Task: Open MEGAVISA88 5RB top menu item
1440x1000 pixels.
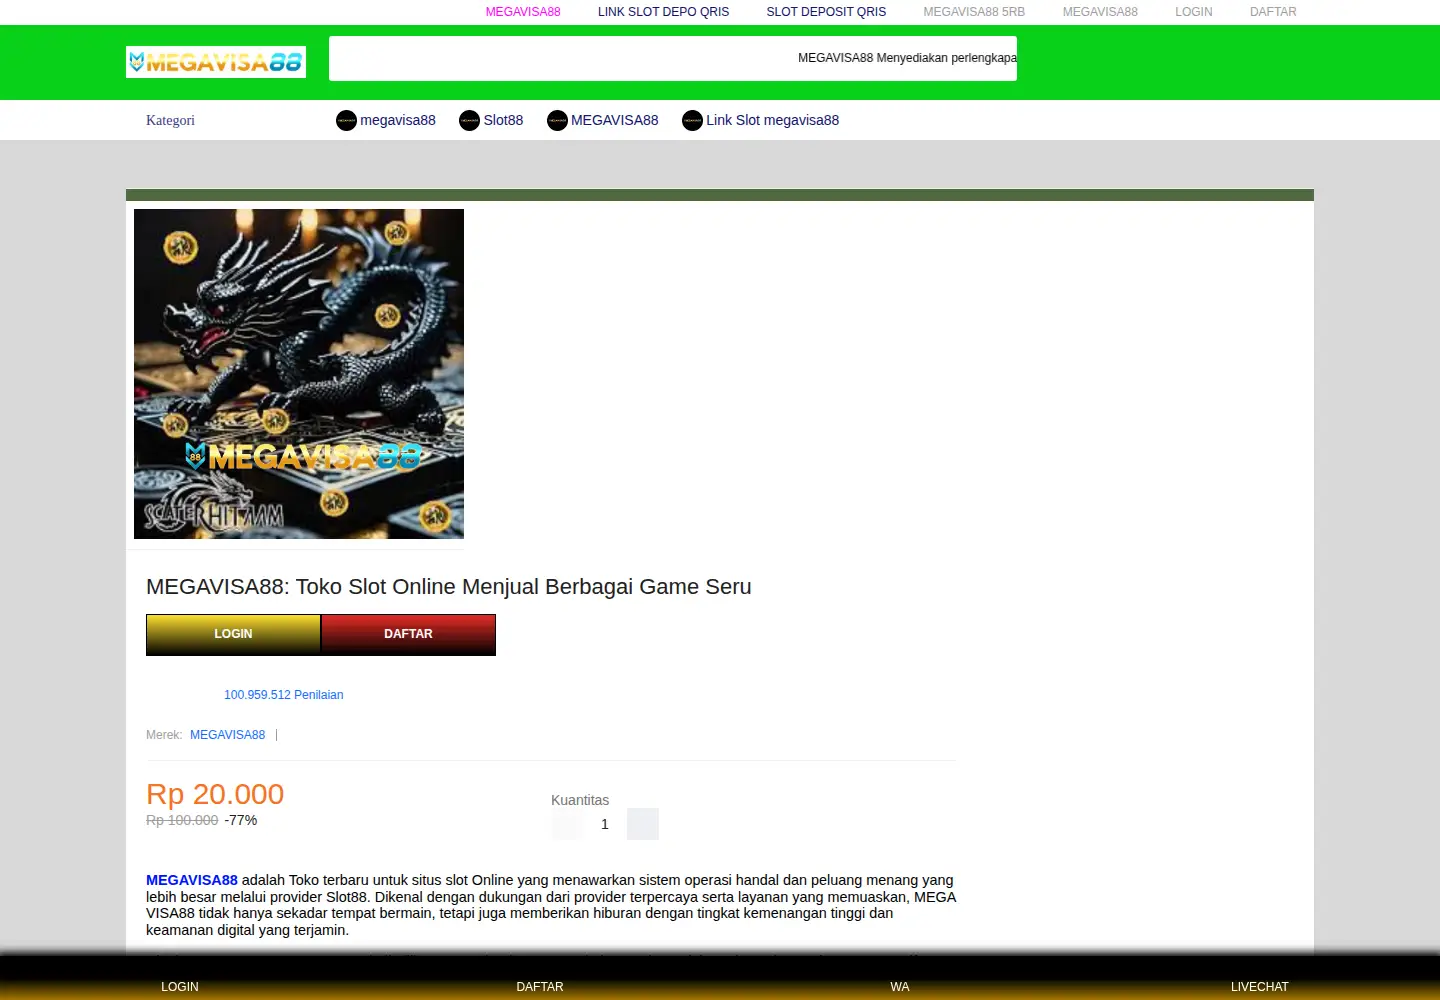Action: pos(974,12)
